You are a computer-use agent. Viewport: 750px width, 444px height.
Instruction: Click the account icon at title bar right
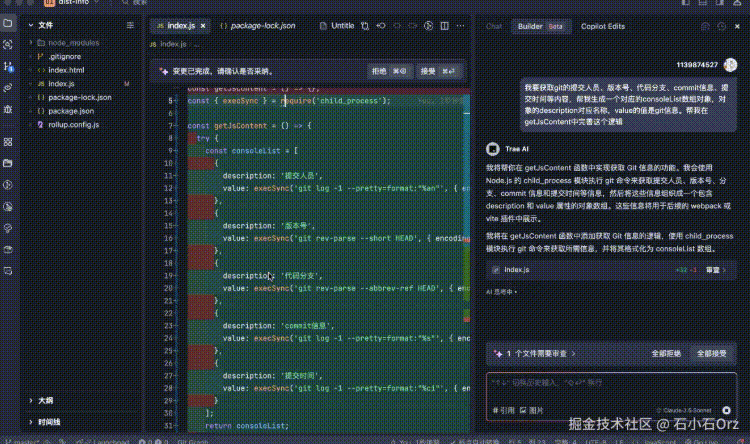coord(737,2)
